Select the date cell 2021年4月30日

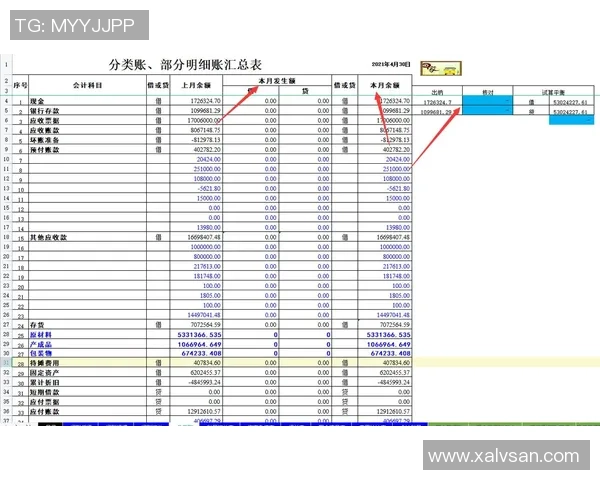pos(391,64)
